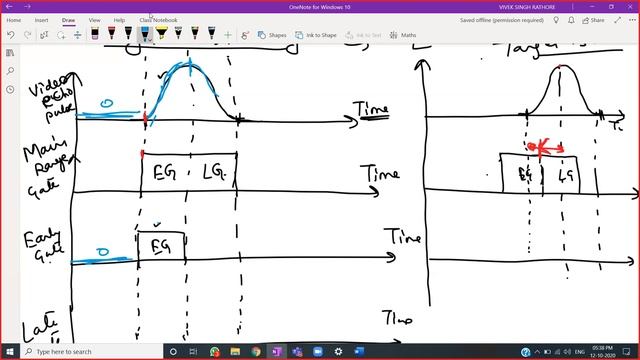
Task: Select objects or type text tool
Action: coord(44,35)
